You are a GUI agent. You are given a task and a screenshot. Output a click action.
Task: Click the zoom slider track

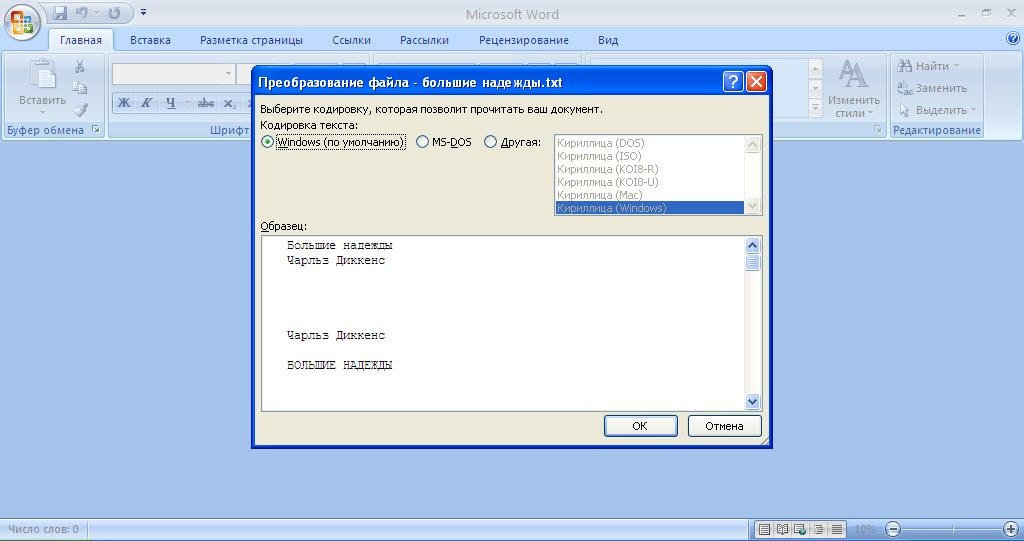tap(953, 529)
